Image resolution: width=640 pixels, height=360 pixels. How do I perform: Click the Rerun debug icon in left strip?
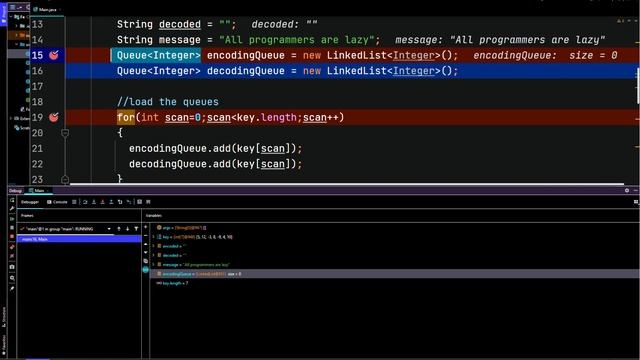tap(12, 200)
